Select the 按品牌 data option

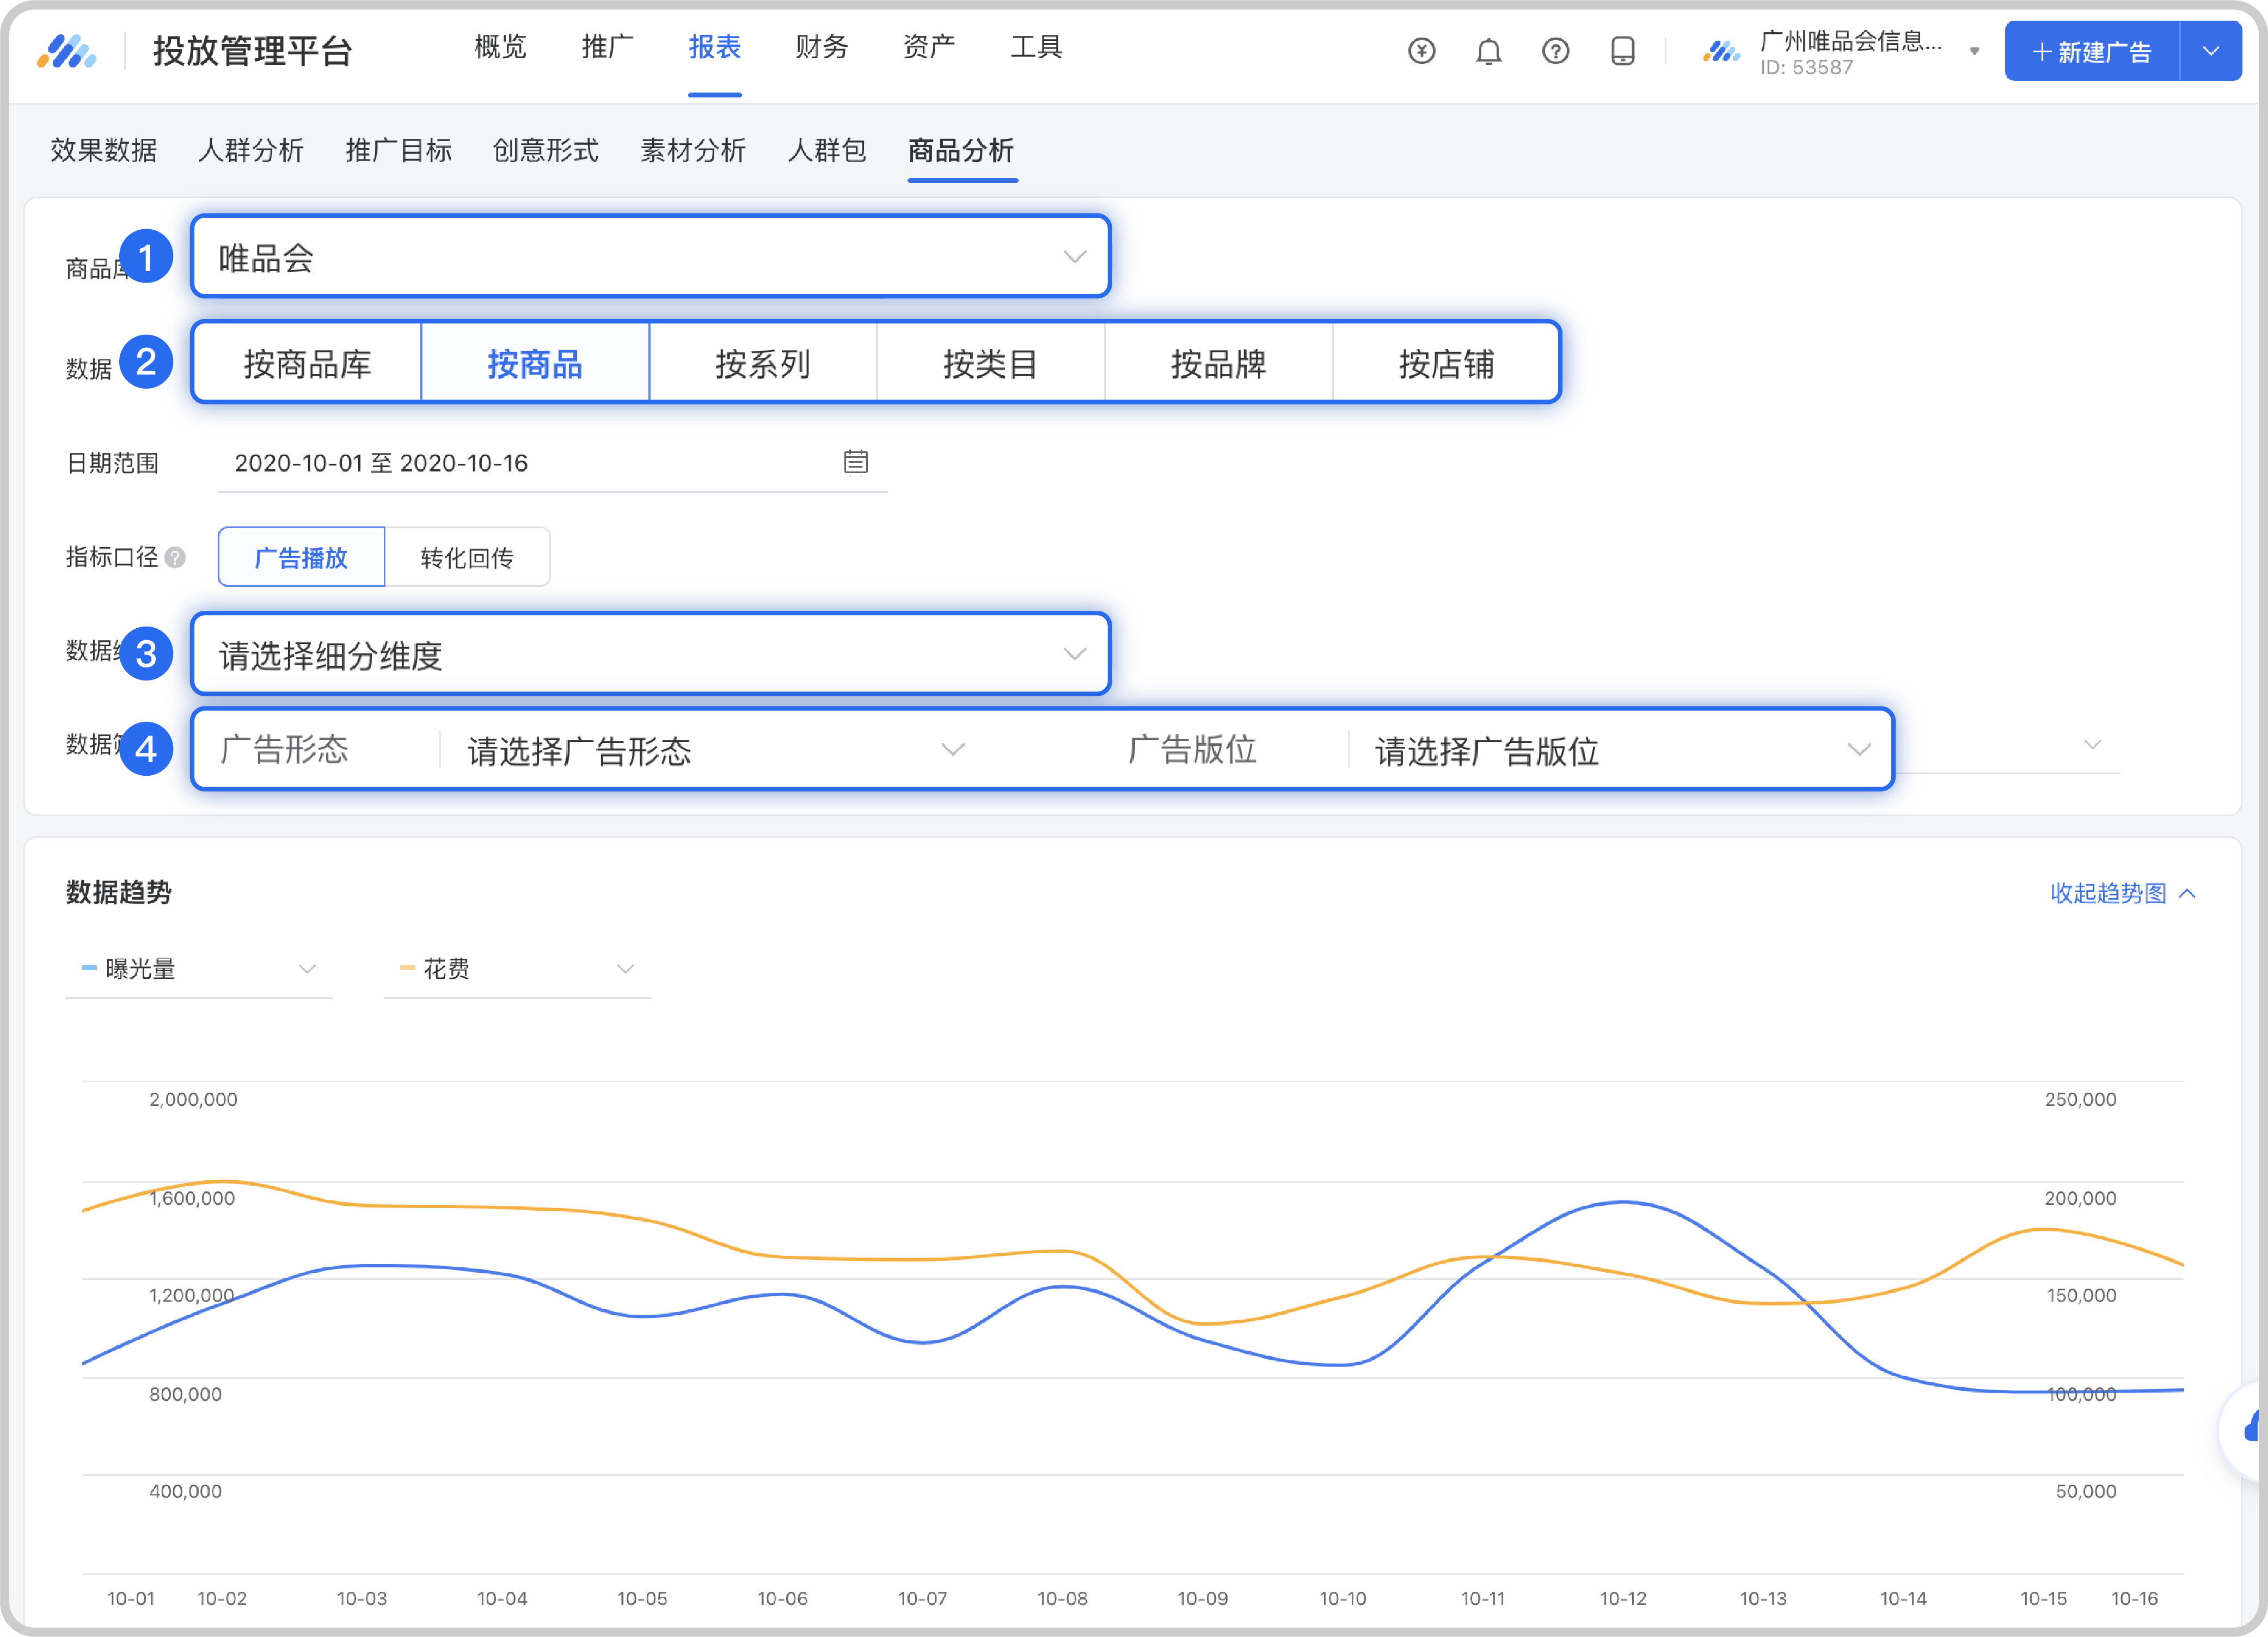1217,363
